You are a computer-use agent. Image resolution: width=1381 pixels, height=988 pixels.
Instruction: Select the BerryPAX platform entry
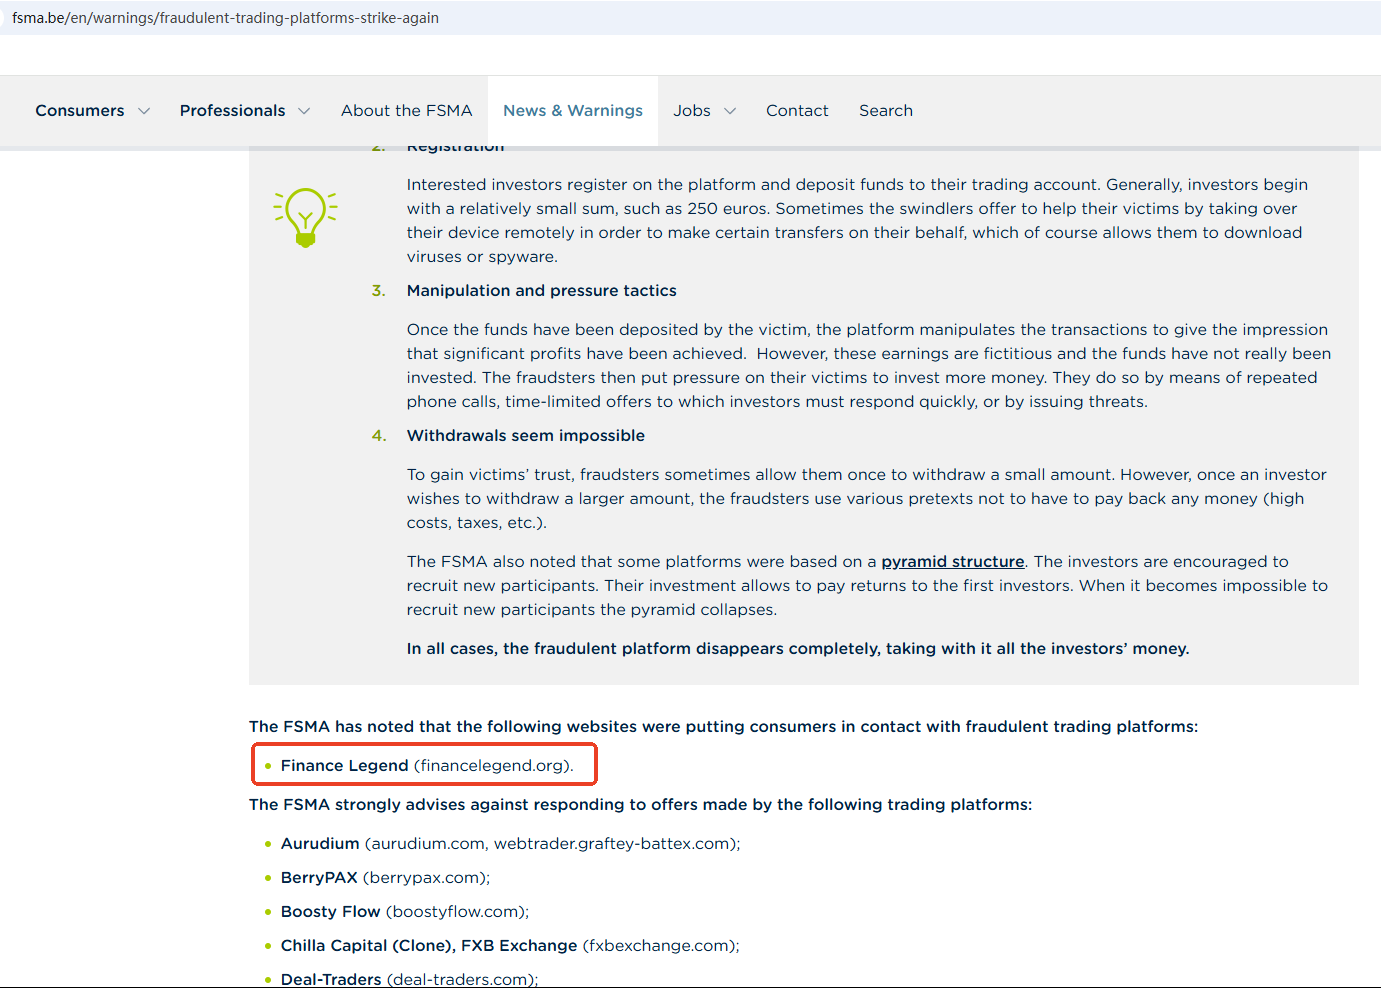[x=385, y=878]
